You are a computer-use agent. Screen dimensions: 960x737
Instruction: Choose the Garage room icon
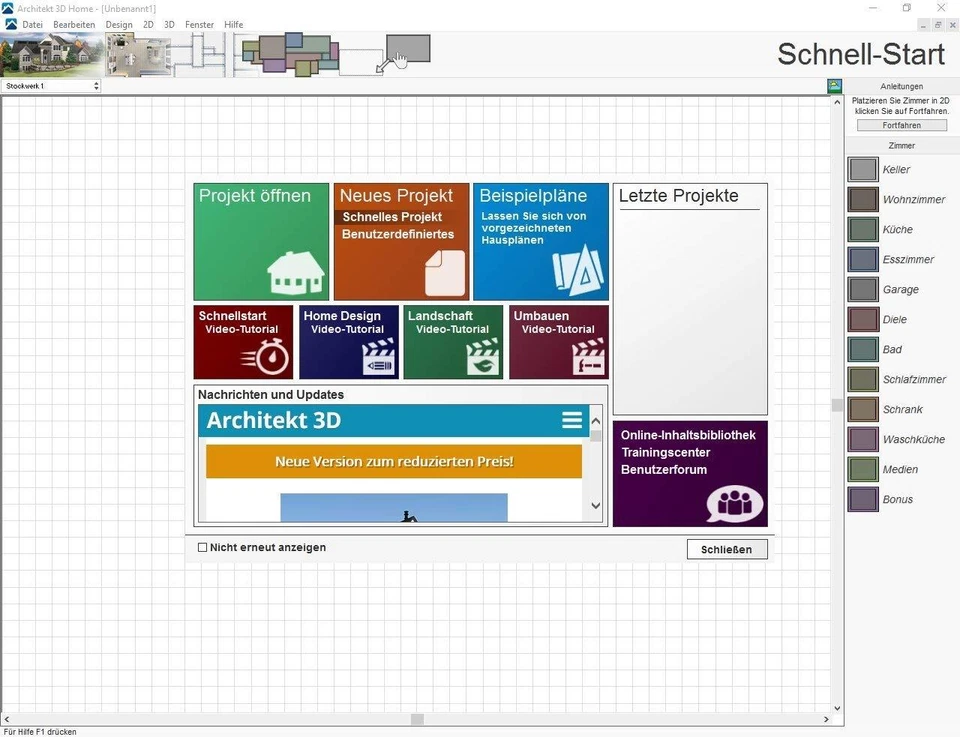click(862, 289)
